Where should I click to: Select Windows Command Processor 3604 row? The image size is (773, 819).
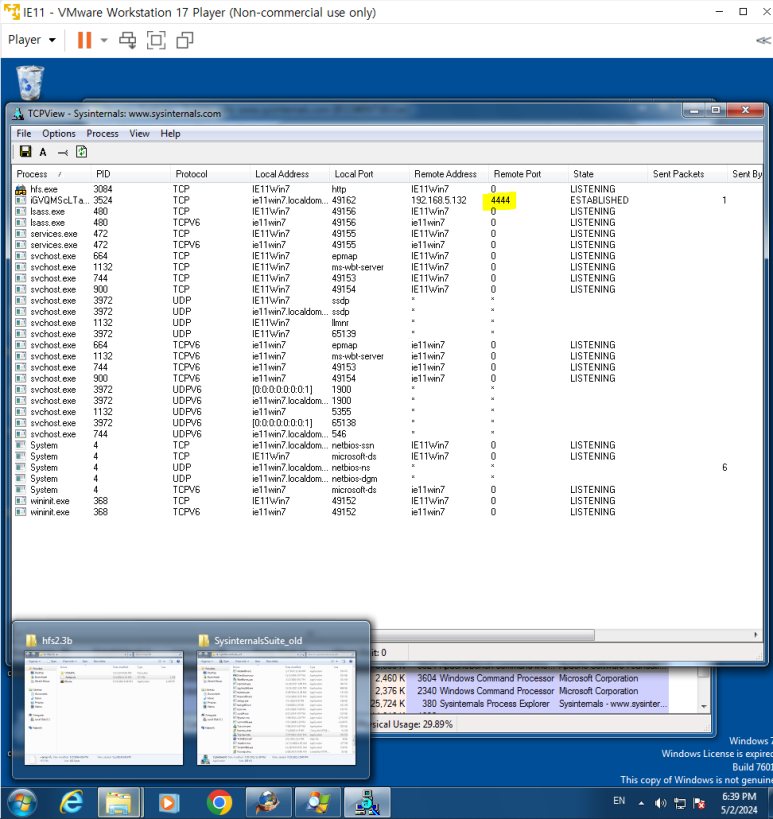522,678
